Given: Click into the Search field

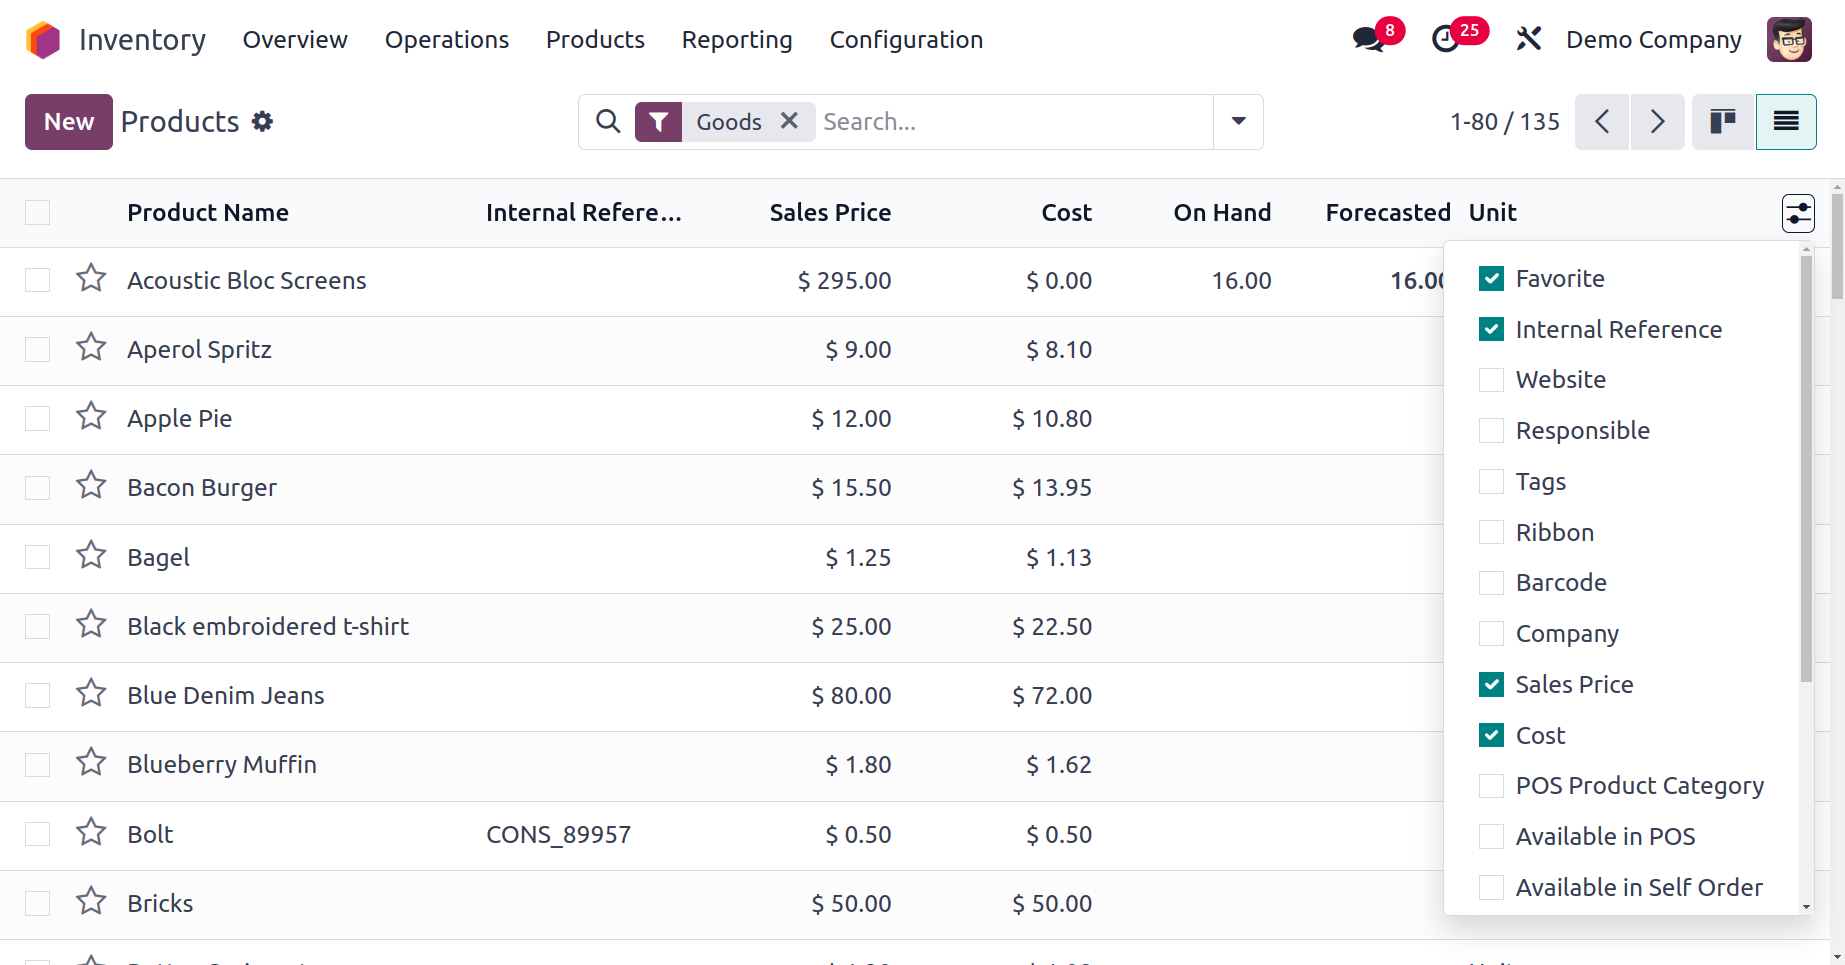Looking at the screenshot, I should click(x=1010, y=122).
